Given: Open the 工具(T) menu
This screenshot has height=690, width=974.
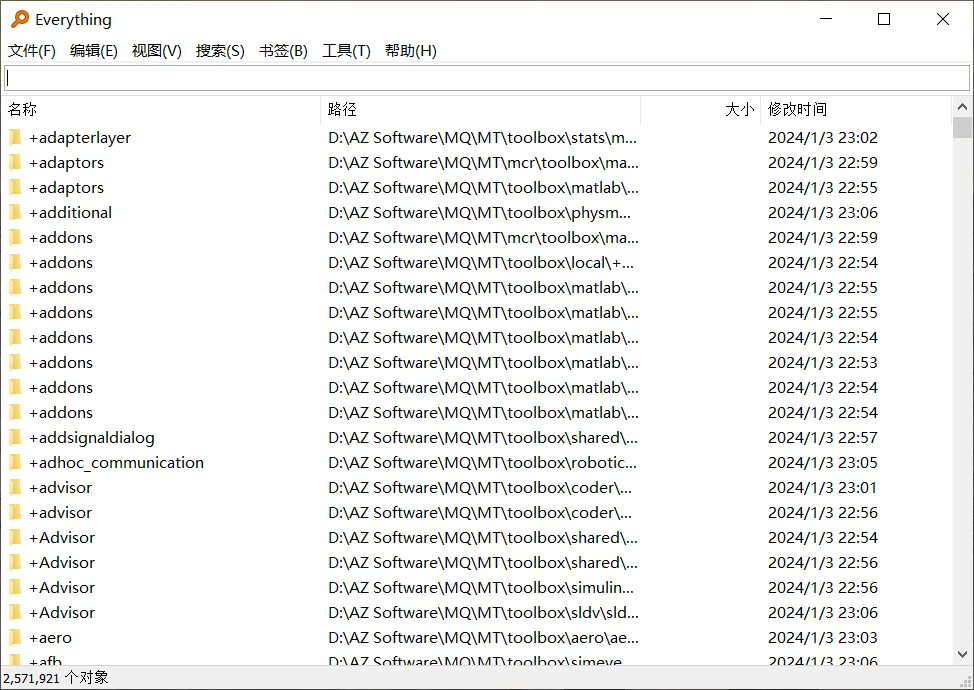Looking at the screenshot, I should click(x=346, y=51).
